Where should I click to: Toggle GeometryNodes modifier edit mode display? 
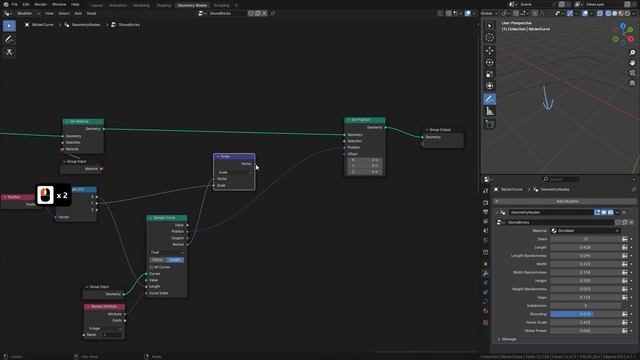(597, 212)
